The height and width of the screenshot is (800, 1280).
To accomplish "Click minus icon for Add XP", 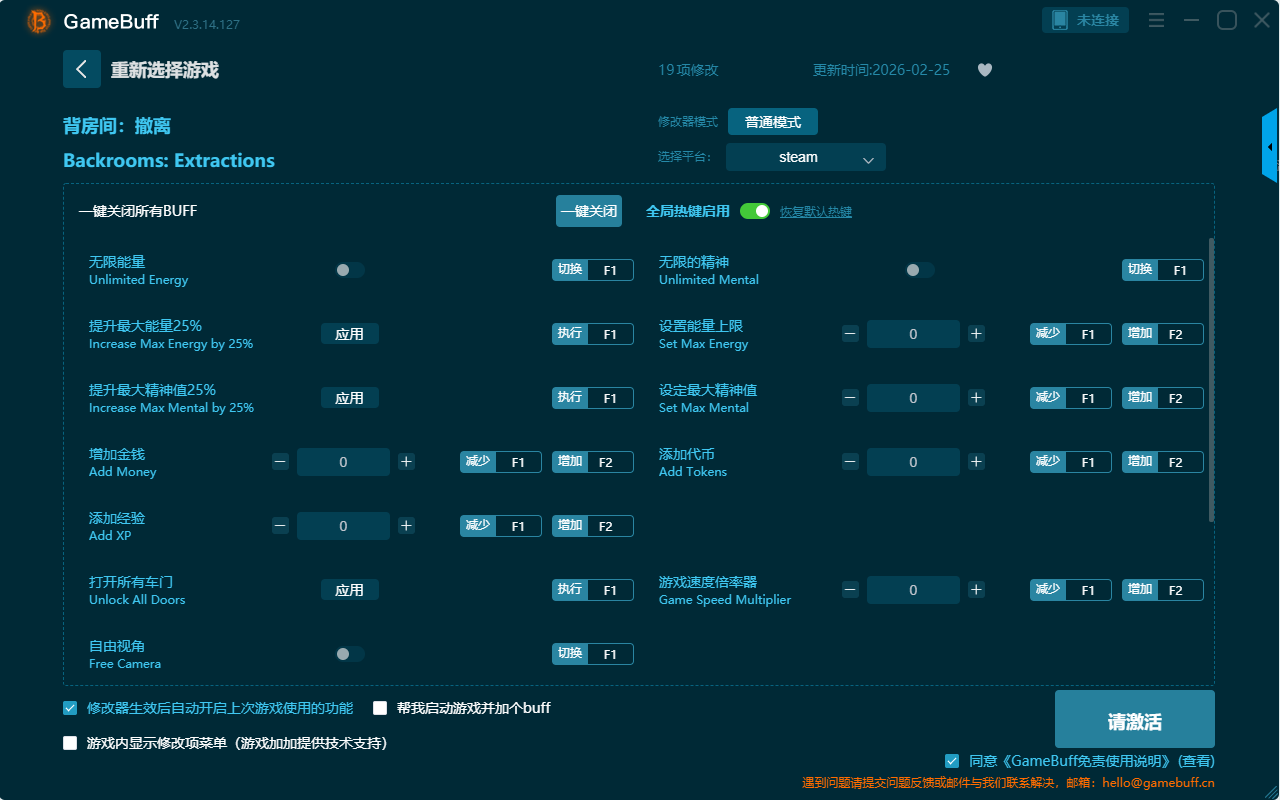I will 280,526.
